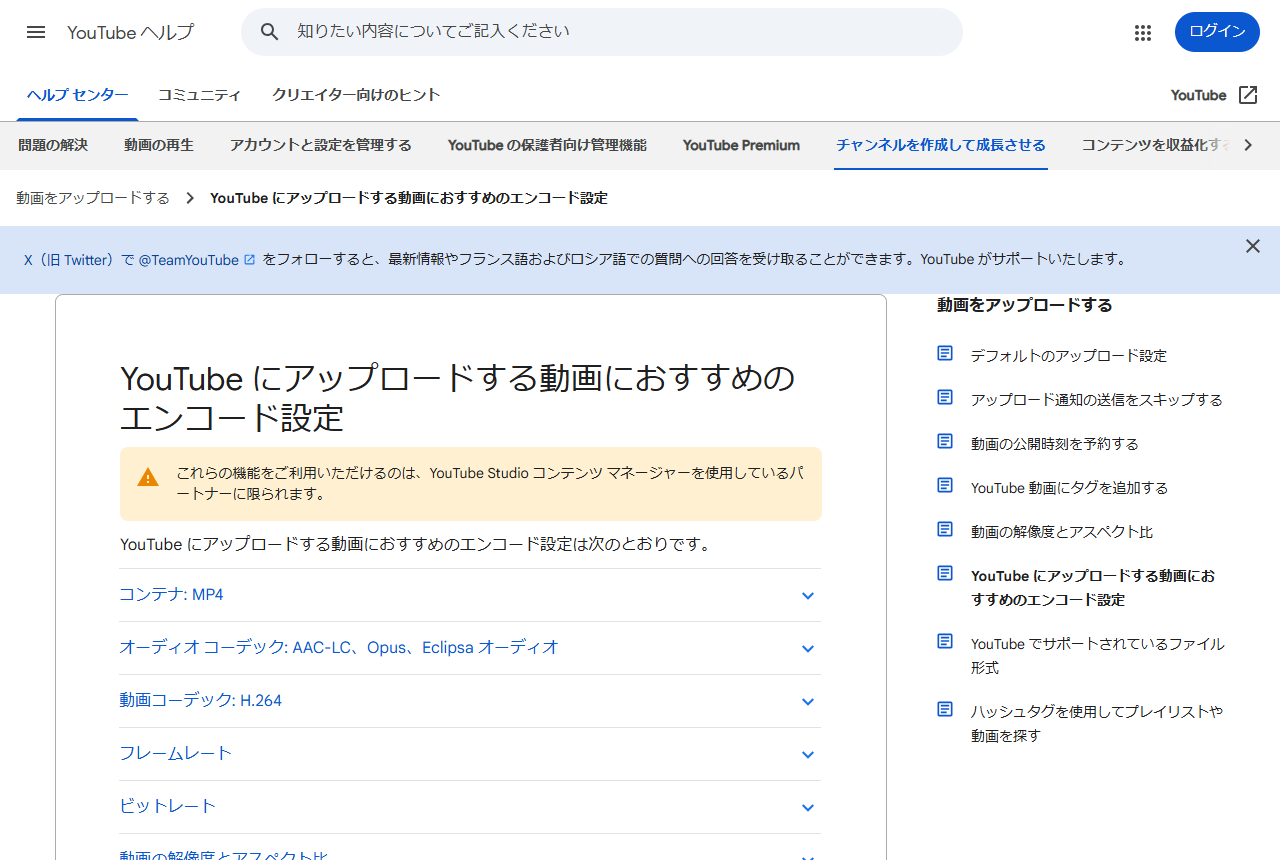This screenshot has height=860, width=1280.
Task: Click the YouTube ヘルプ title
Action: click(x=131, y=32)
